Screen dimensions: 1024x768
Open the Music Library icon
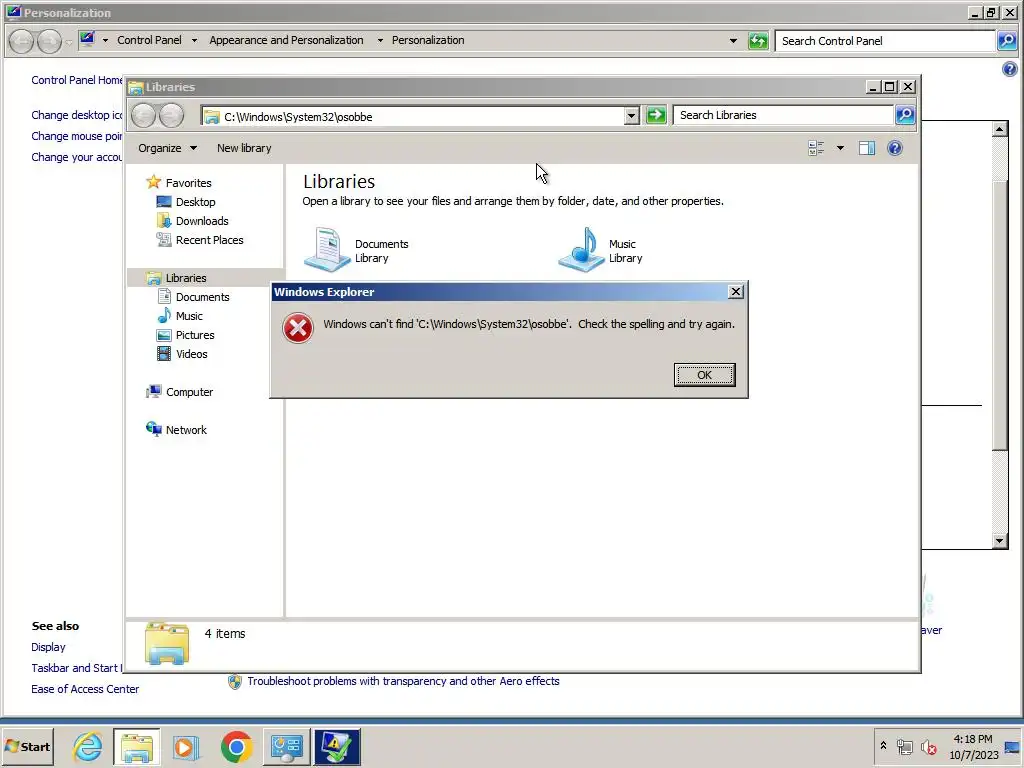602,250
